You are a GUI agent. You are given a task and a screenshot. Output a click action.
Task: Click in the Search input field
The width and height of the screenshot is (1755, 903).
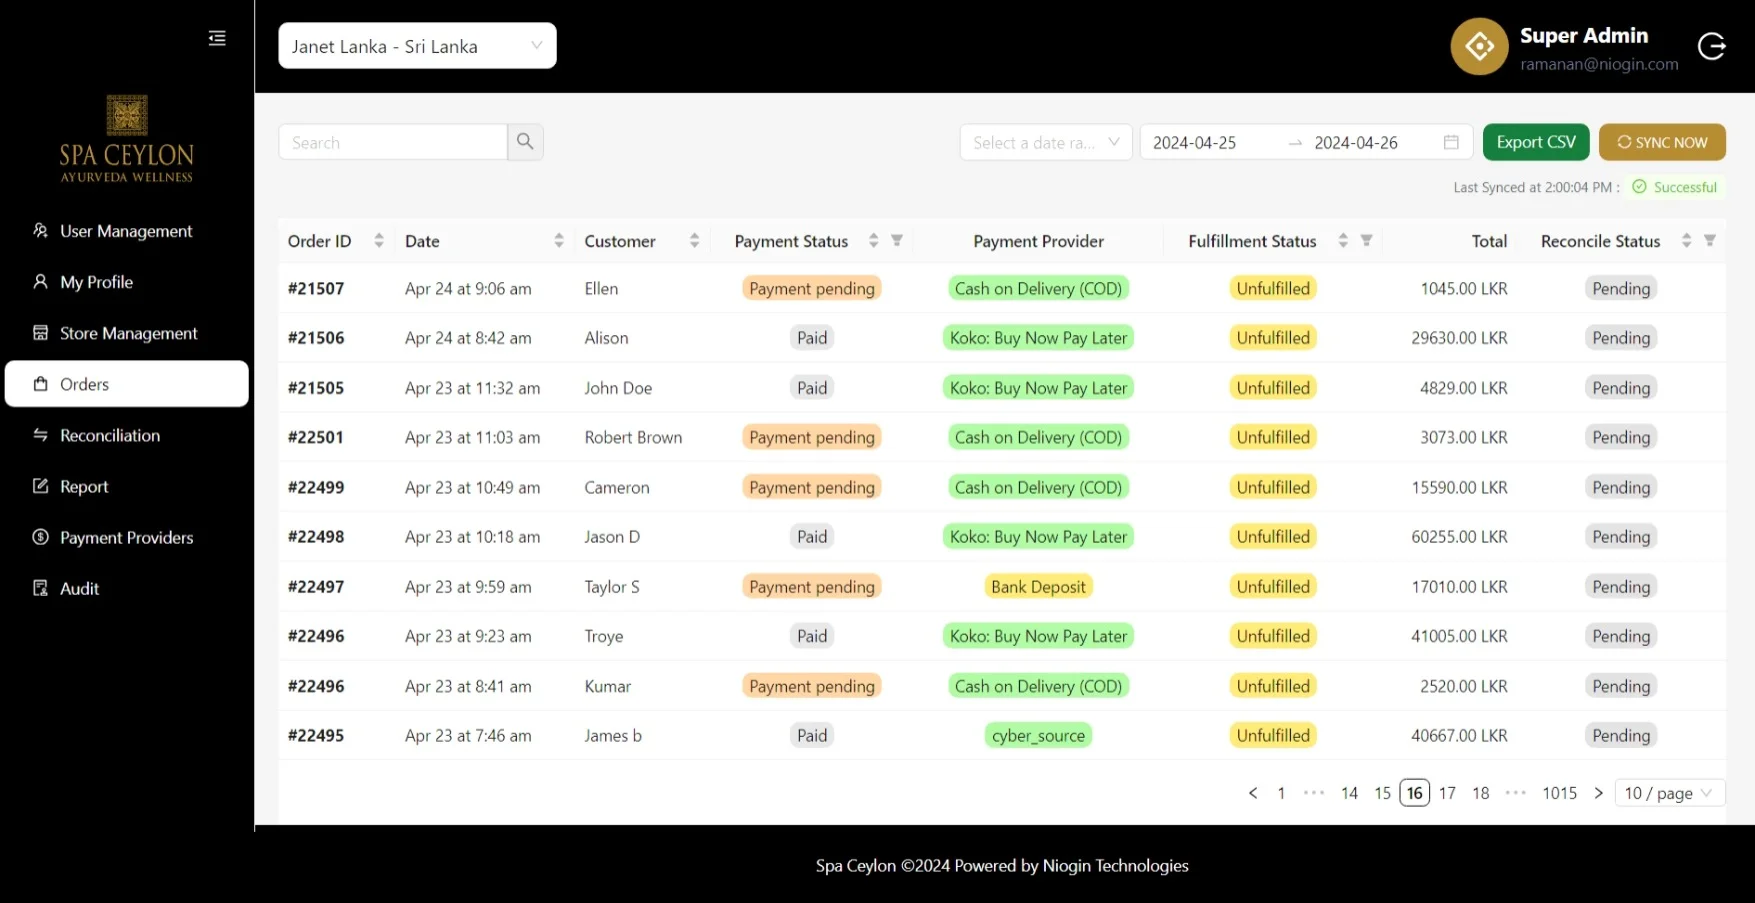(x=392, y=142)
